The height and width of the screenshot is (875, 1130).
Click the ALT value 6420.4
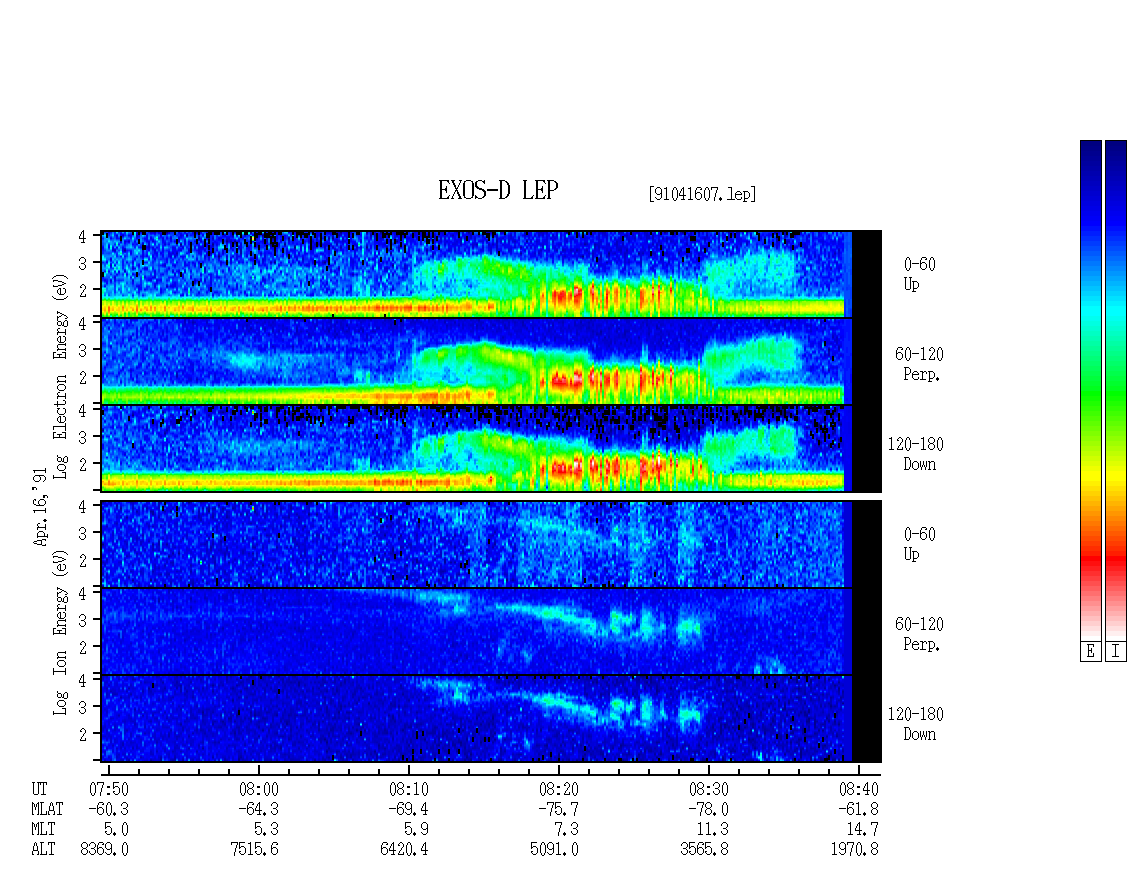pos(404,850)
